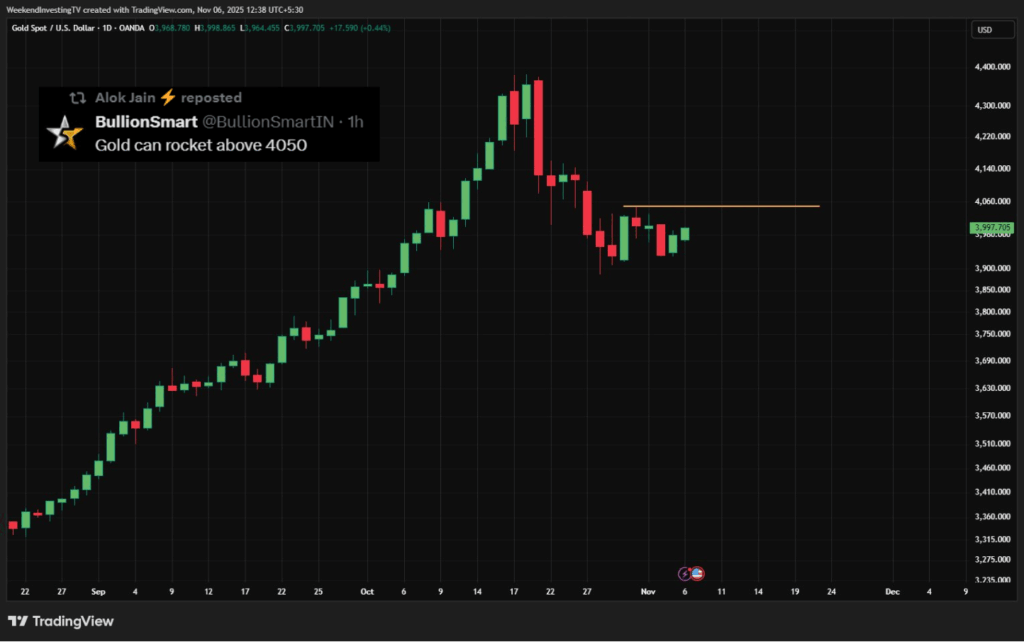Screen dimensions: 1024x642
Task: Click the Oct label on the time axis
Action: [367, 591]
